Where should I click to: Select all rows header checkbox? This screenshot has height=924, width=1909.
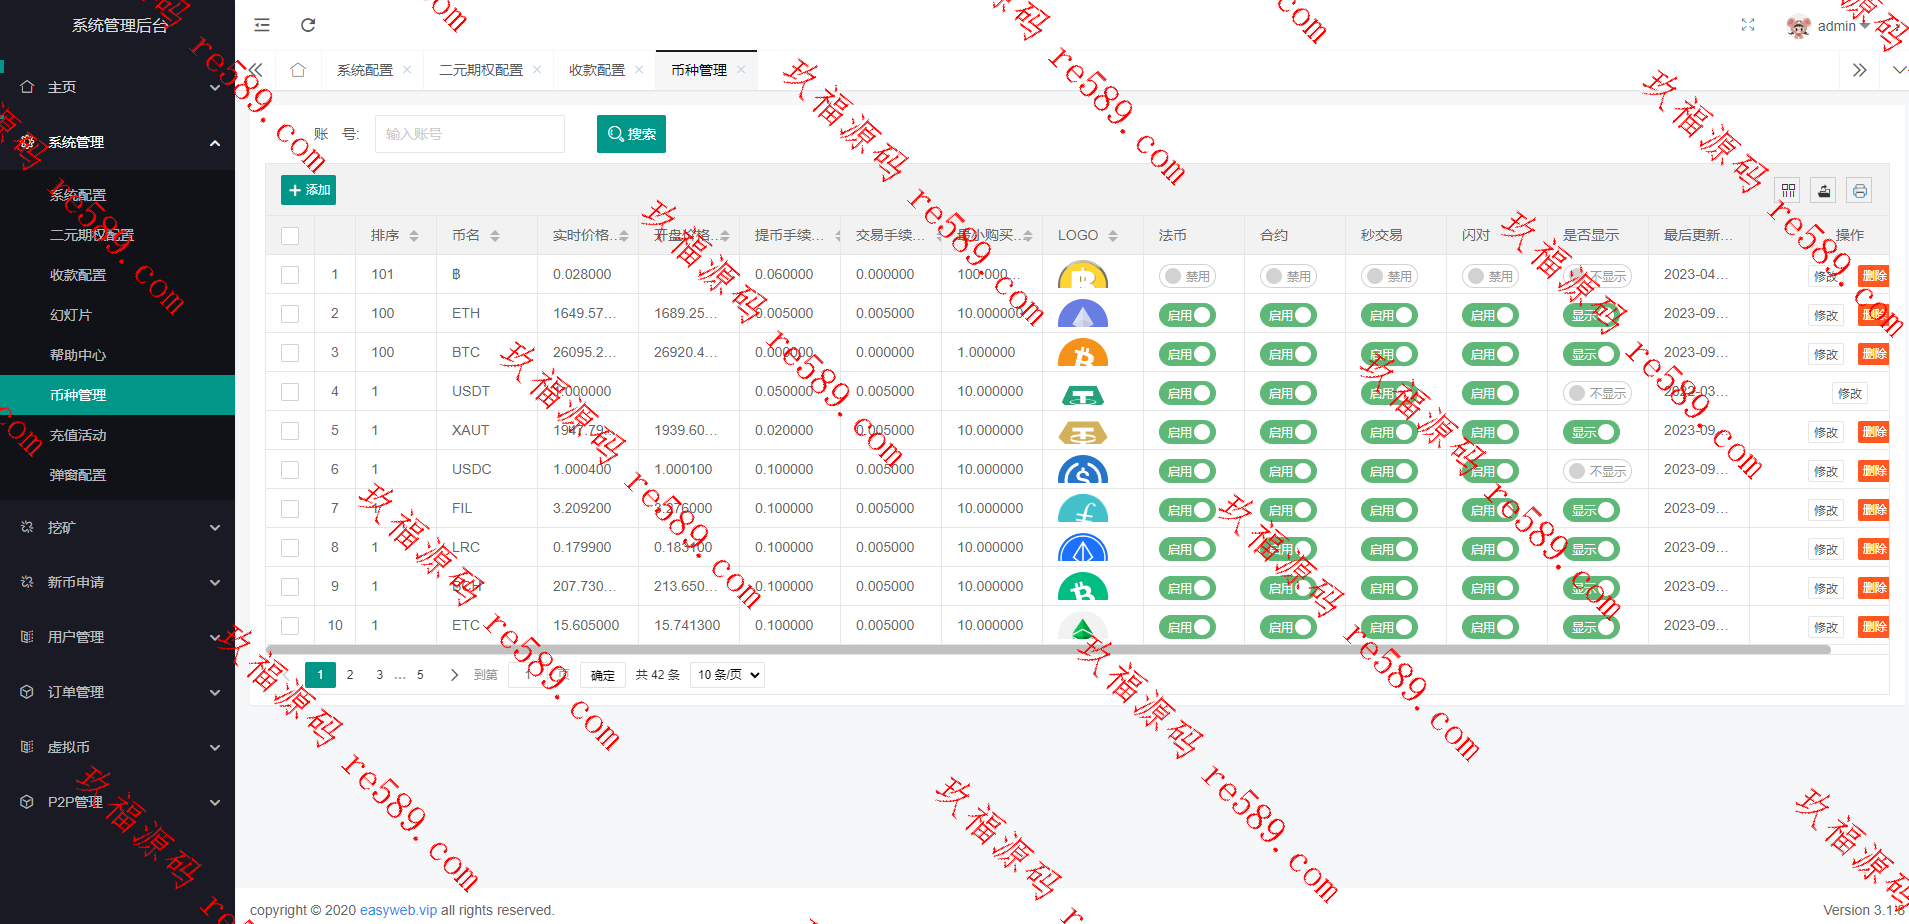pos(290,236)
